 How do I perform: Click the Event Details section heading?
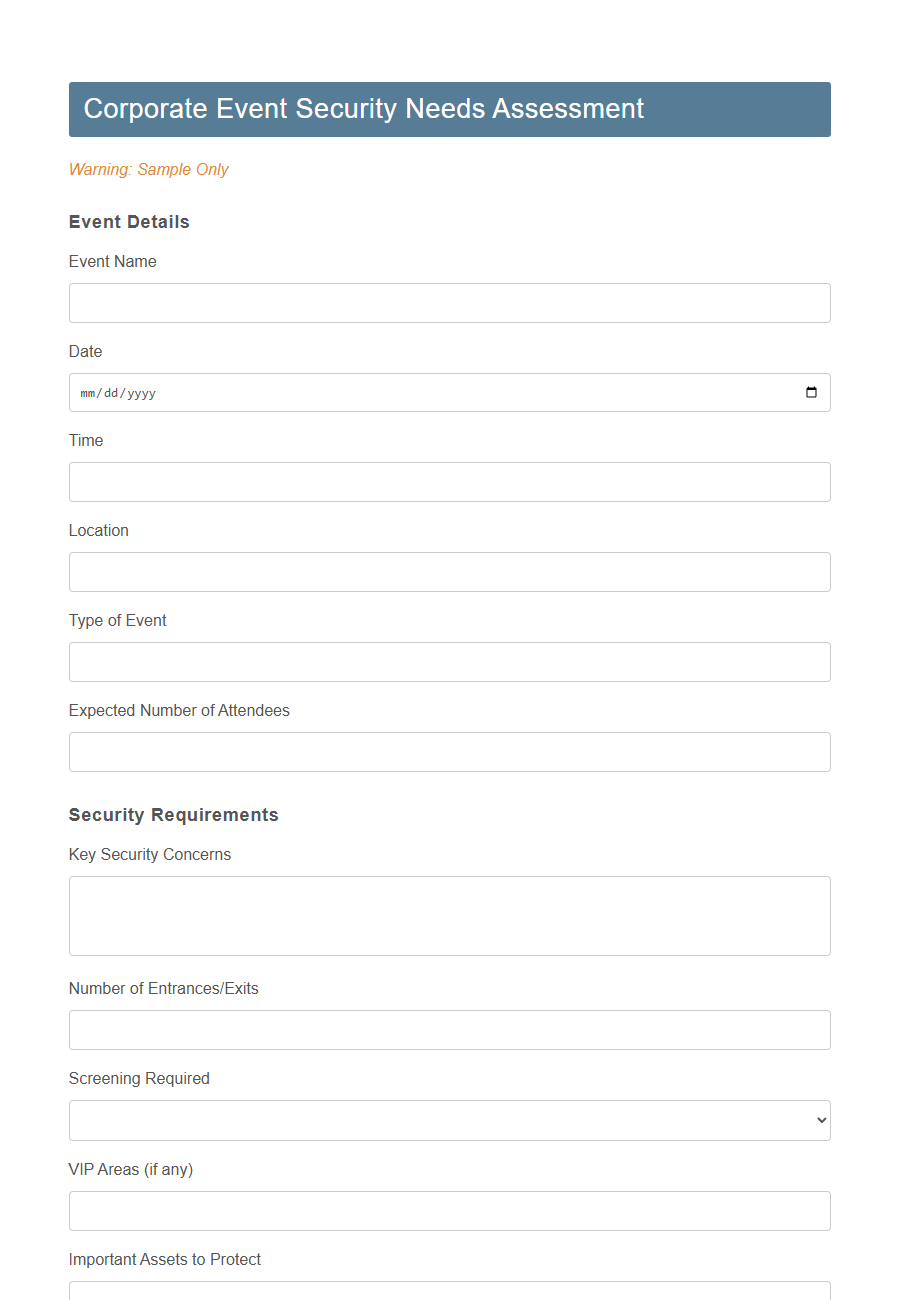pyautogui.click(x=128, y=222)
